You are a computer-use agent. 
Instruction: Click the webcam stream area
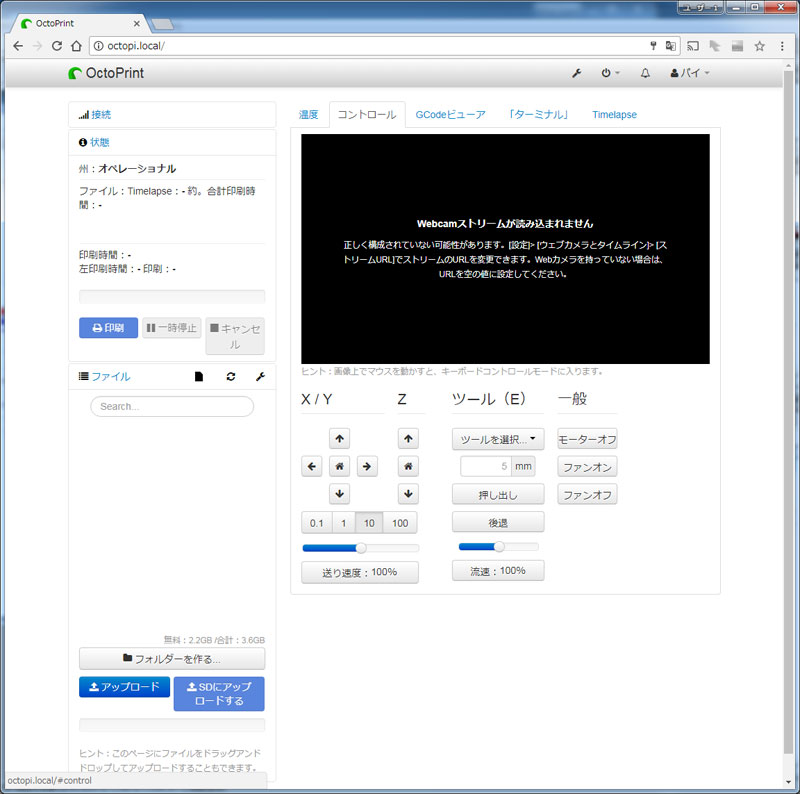[505, 249]
